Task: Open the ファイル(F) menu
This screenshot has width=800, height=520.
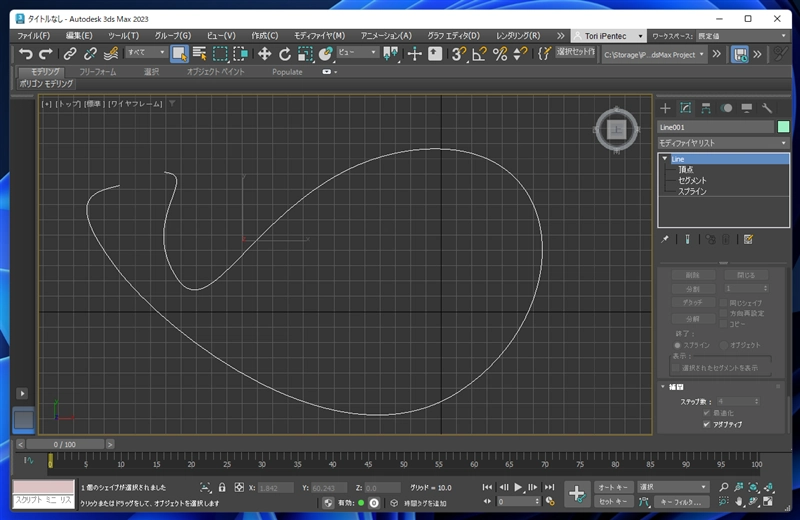Action: click(34, 36)
